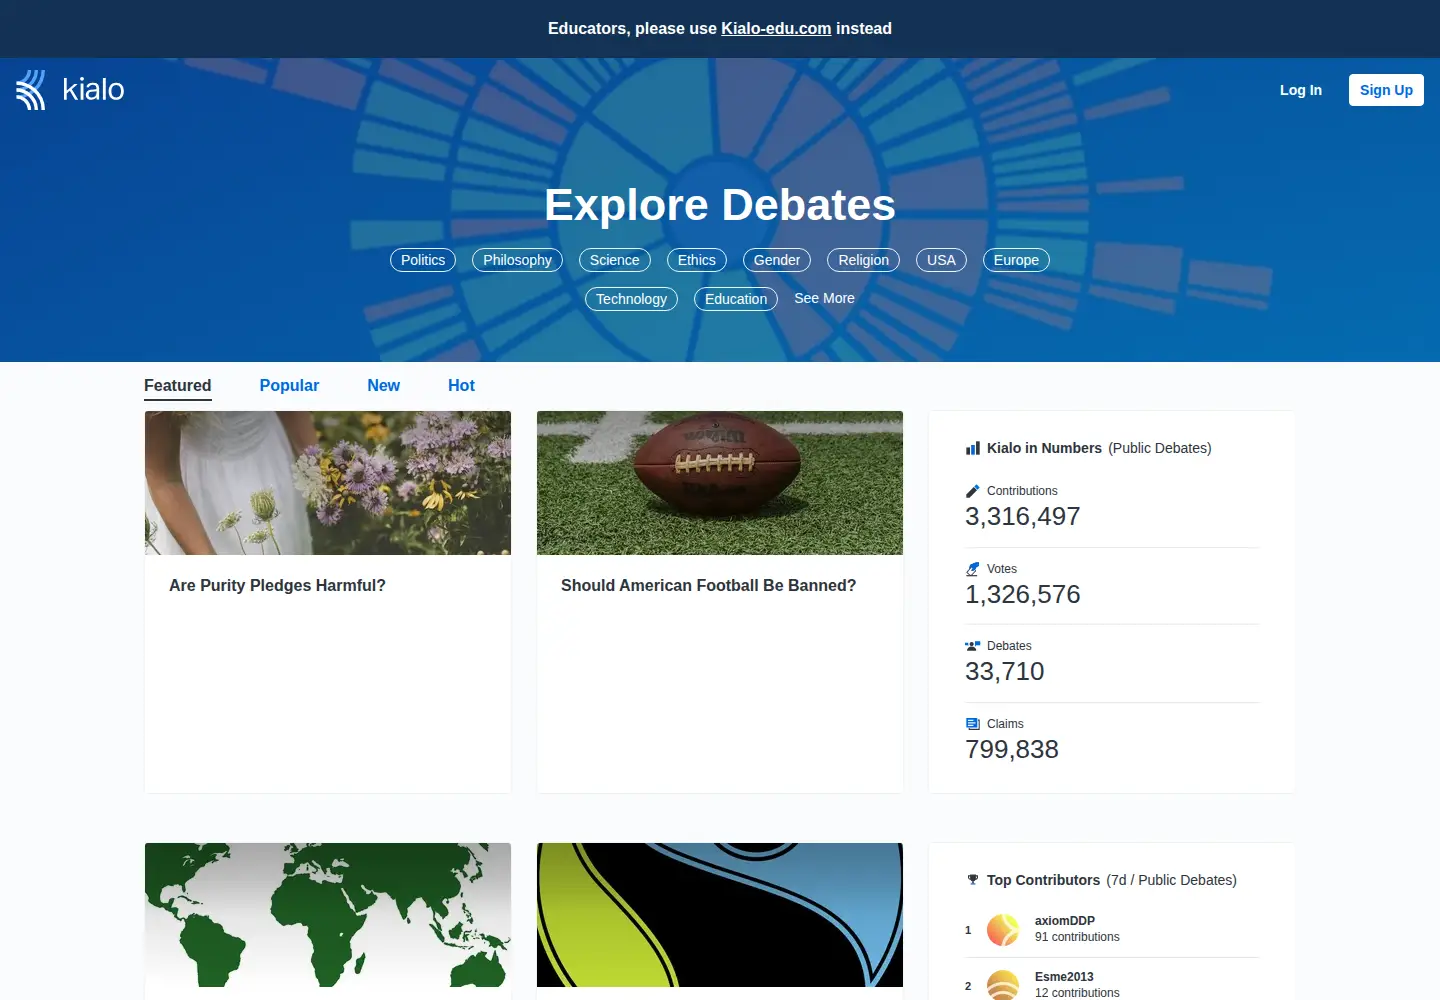Open the abstract yellow-blue debate thumbnail
1440x1000 pixels.
pos(720,915)
